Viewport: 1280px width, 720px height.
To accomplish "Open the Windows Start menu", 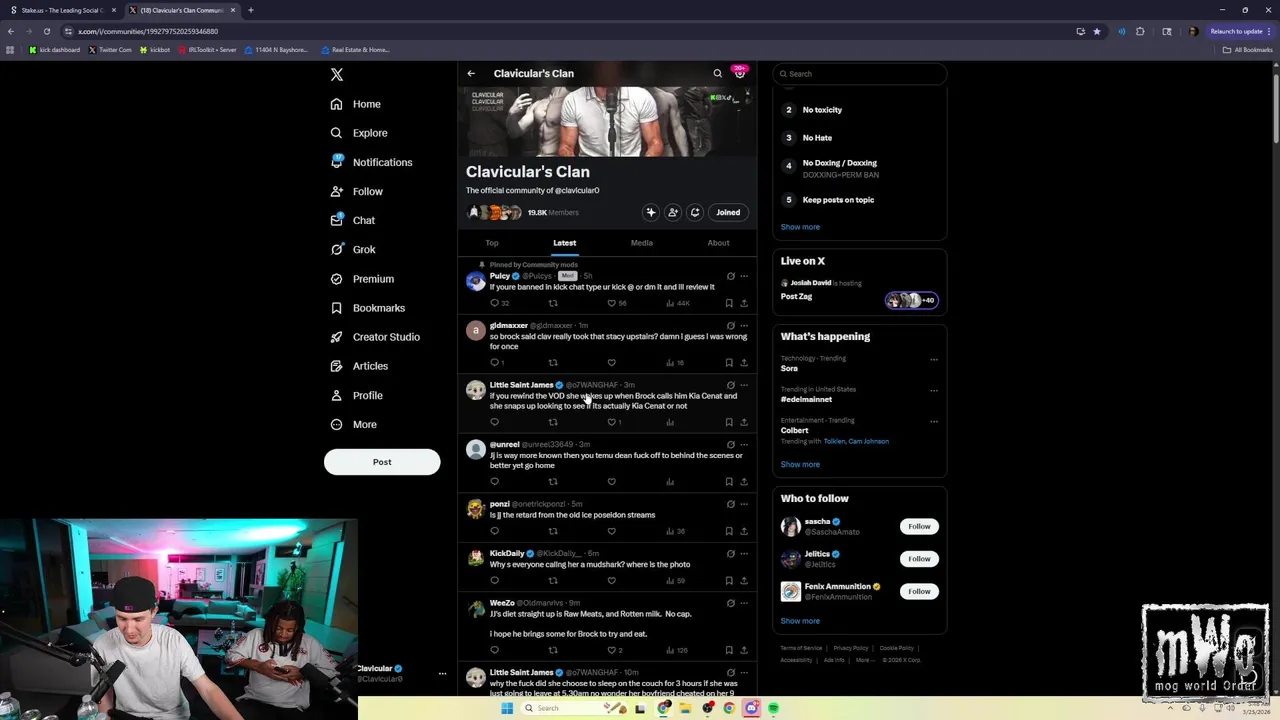I will tap(507, 708).
